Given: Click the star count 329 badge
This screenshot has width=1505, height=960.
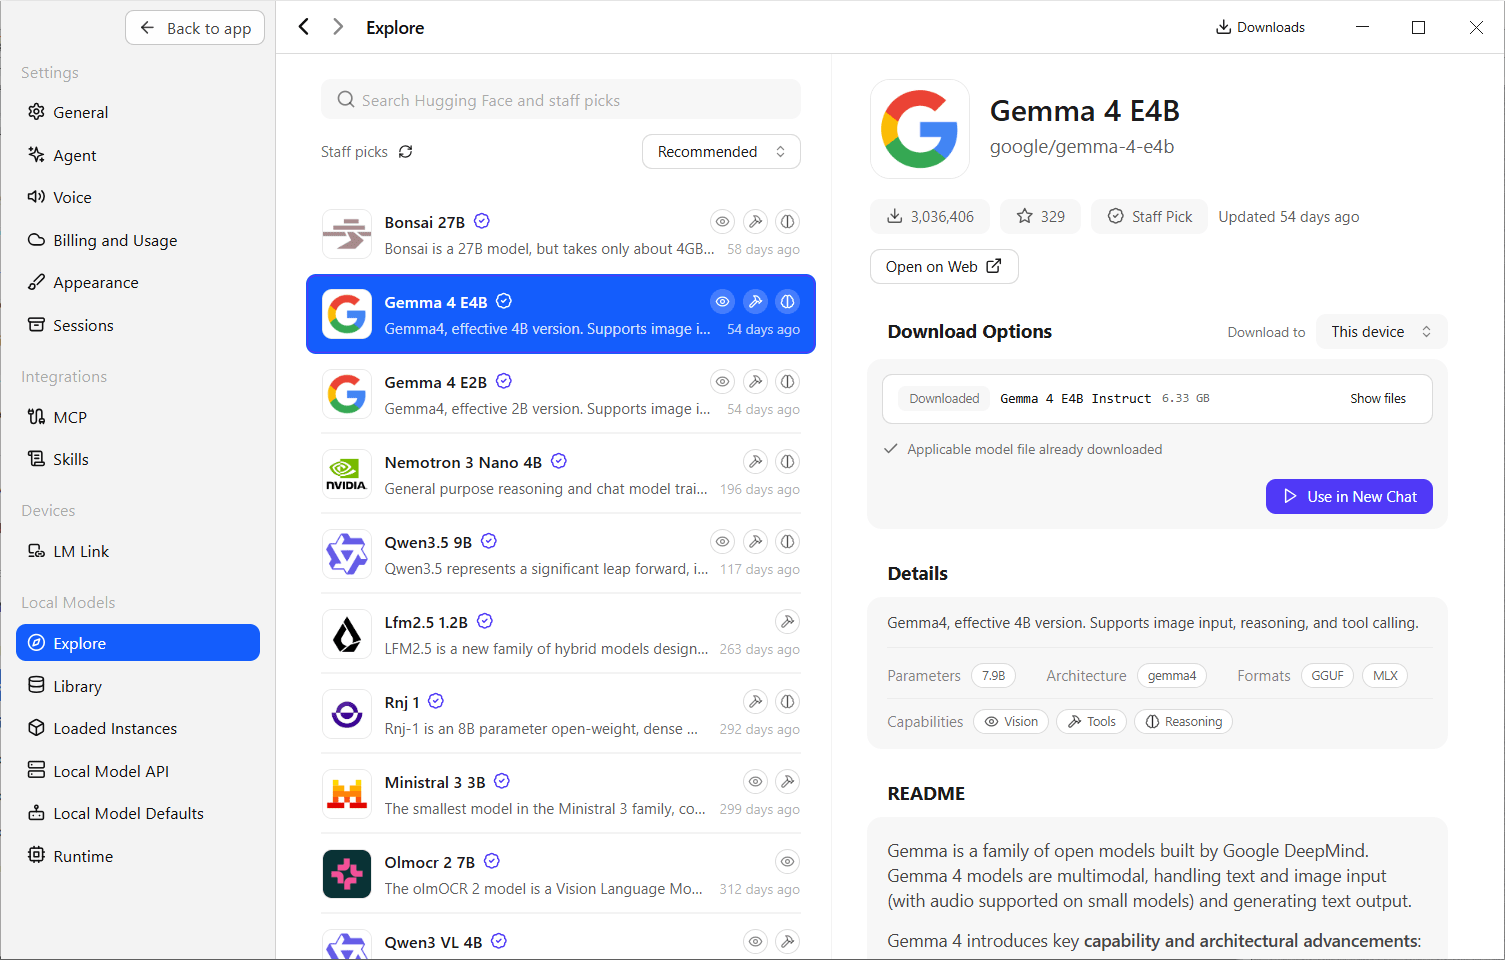Looking at the screenshot, I should tap(1041, 216).
